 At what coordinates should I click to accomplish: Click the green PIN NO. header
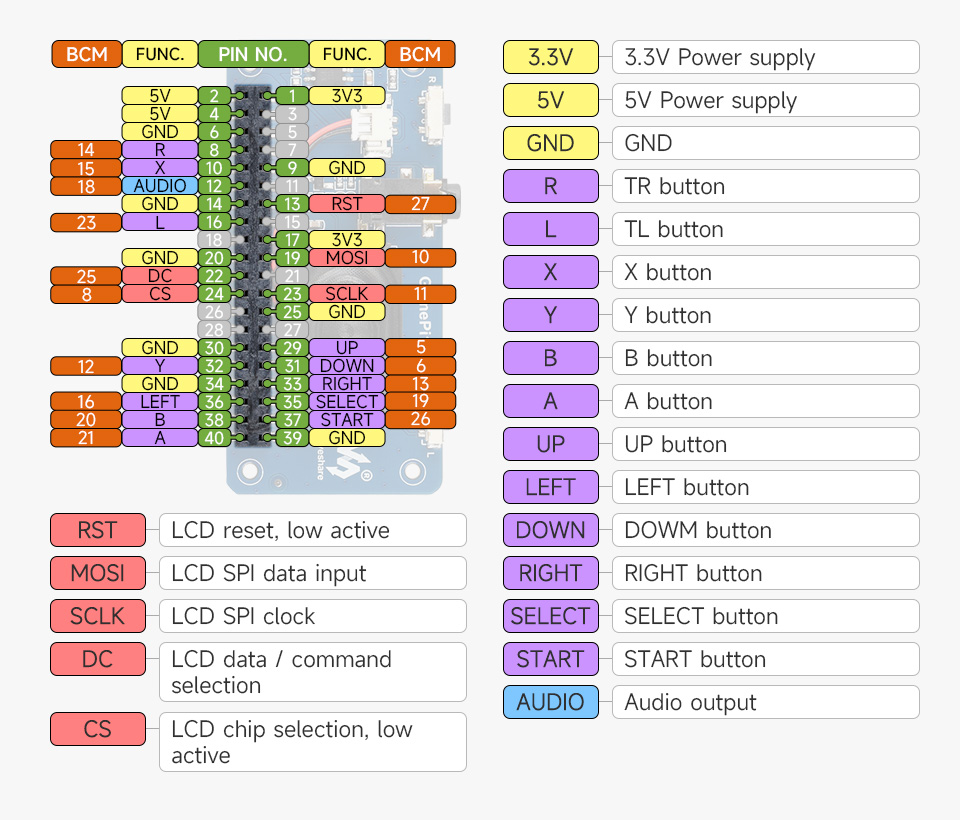(x=253, y=54)
